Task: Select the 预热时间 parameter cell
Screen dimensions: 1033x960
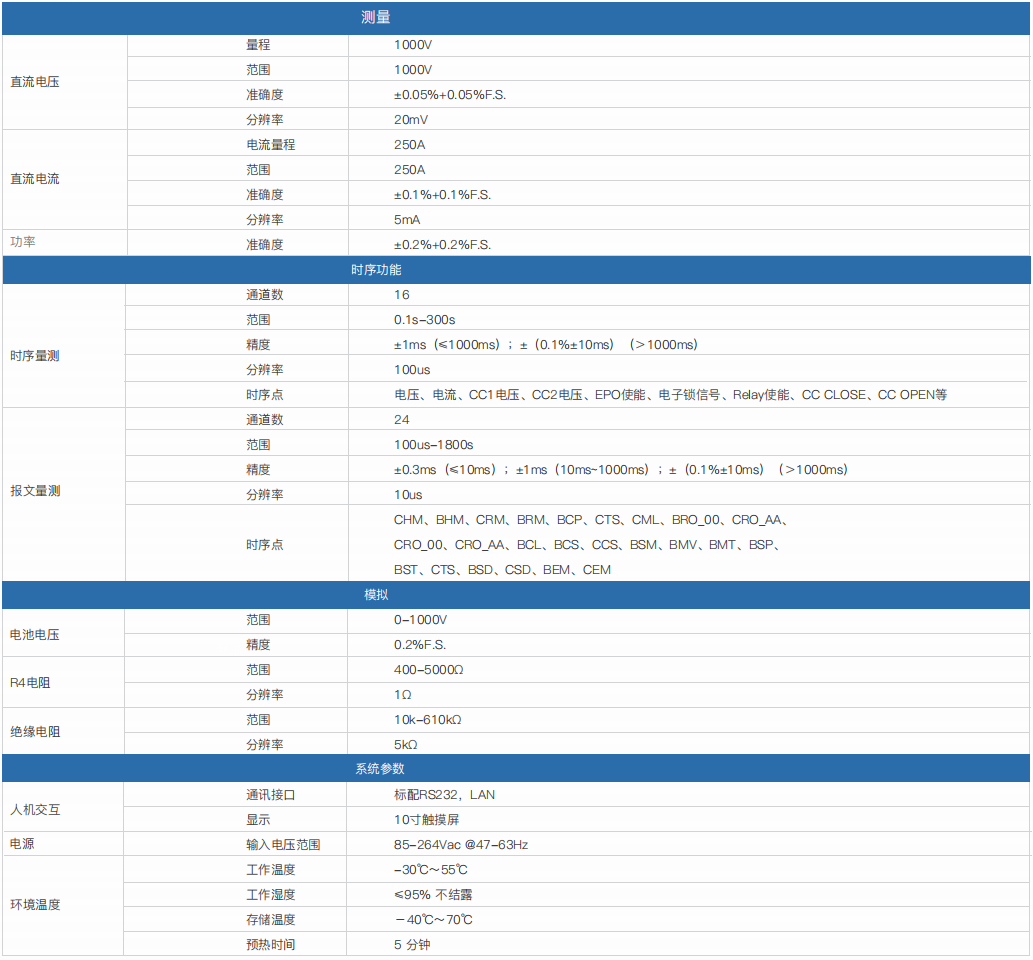Action: point(271,945)
